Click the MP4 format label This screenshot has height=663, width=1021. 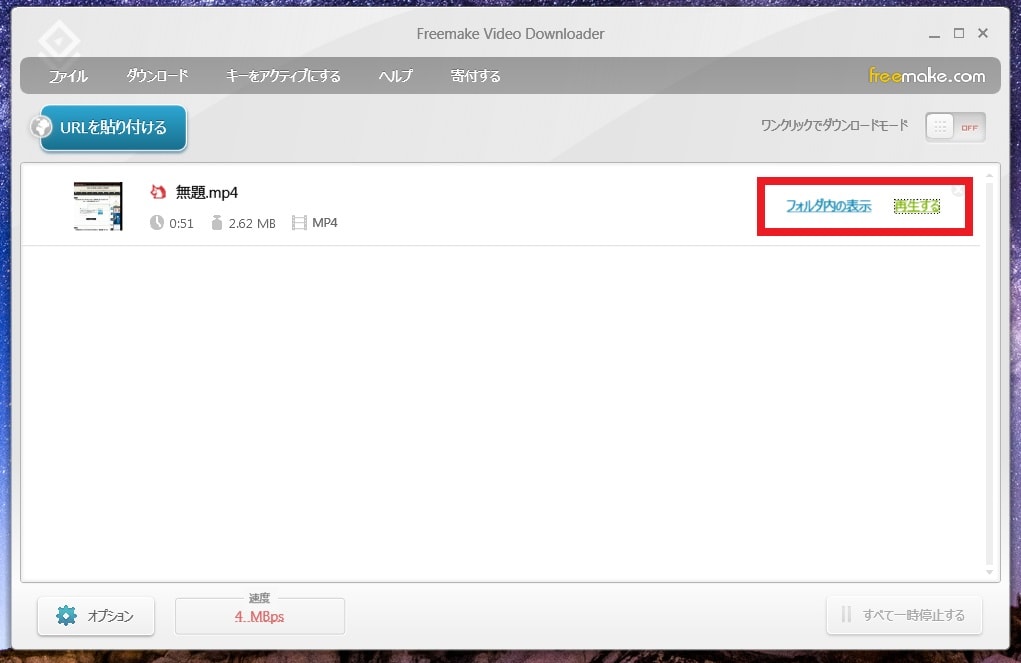click(x=325, y=223)
